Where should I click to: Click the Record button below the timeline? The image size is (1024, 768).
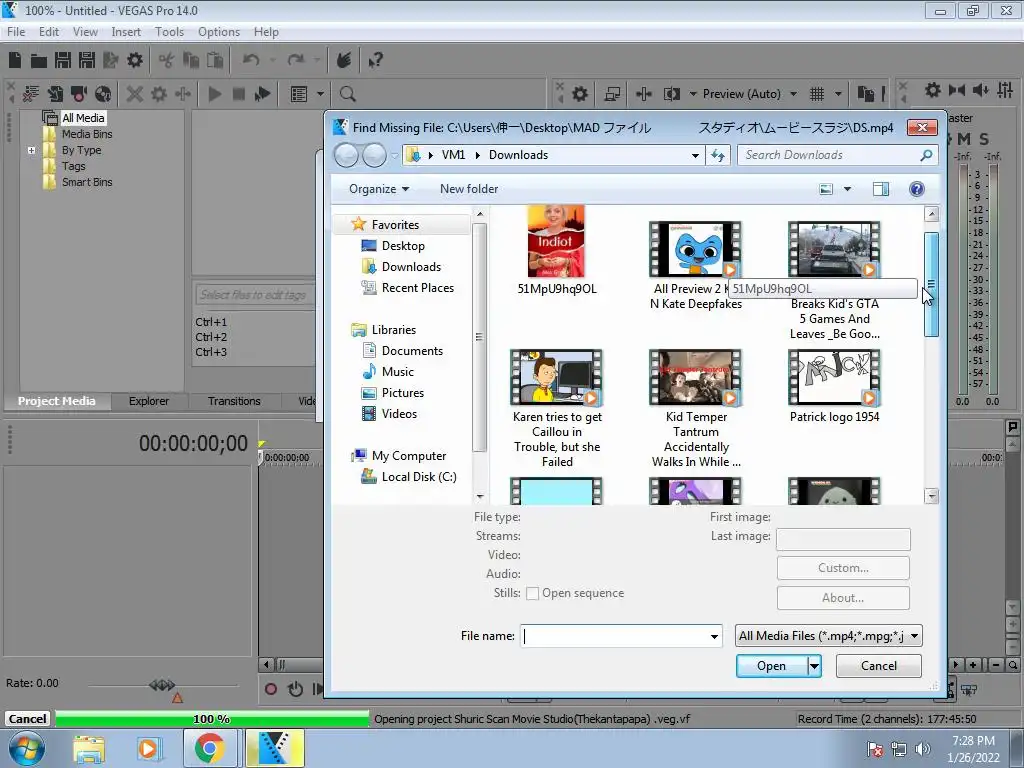[271, 689]
